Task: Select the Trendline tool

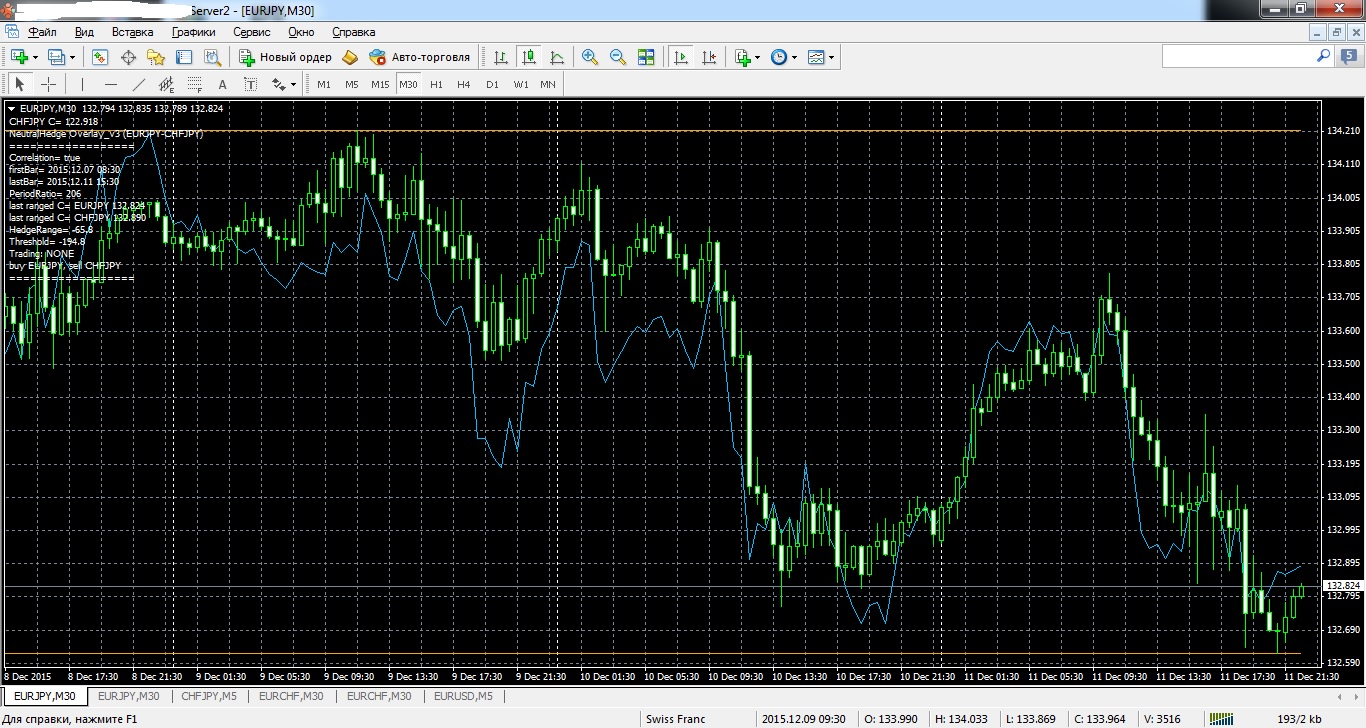Action: [x=139, y=84]
